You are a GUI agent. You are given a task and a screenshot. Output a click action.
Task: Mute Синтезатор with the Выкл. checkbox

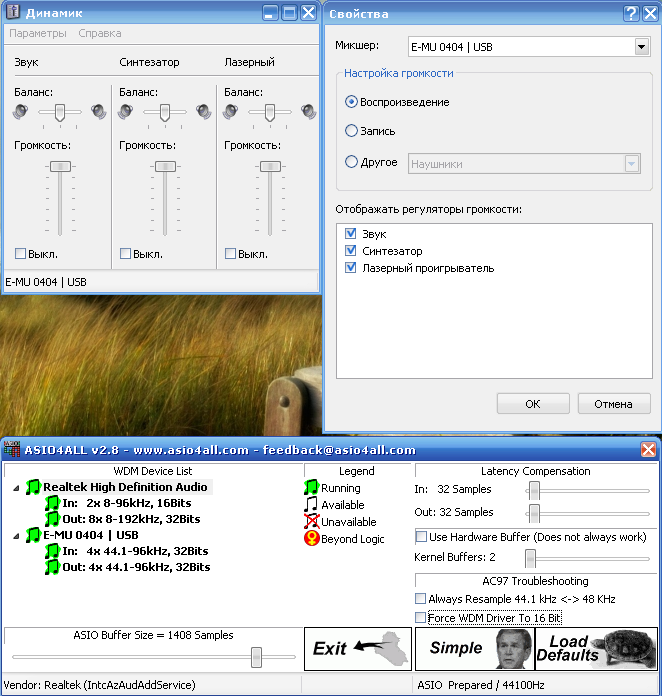(x=125, y=253)
